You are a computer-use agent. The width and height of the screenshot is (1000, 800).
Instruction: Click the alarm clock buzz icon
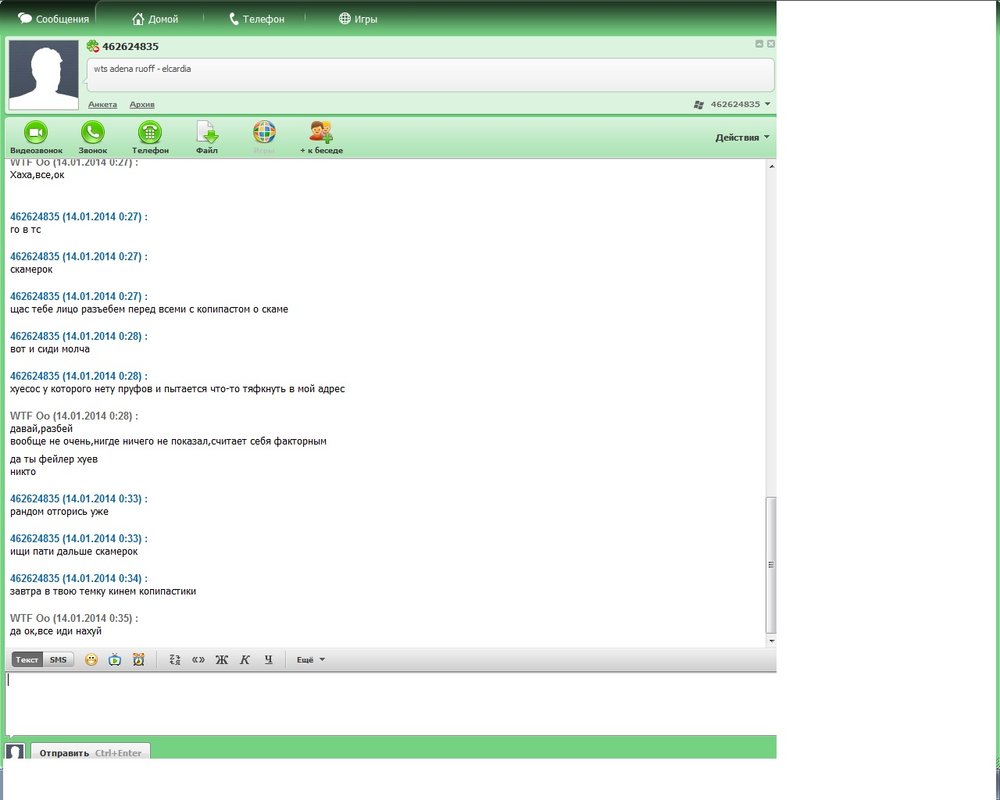tap(139, 660)
